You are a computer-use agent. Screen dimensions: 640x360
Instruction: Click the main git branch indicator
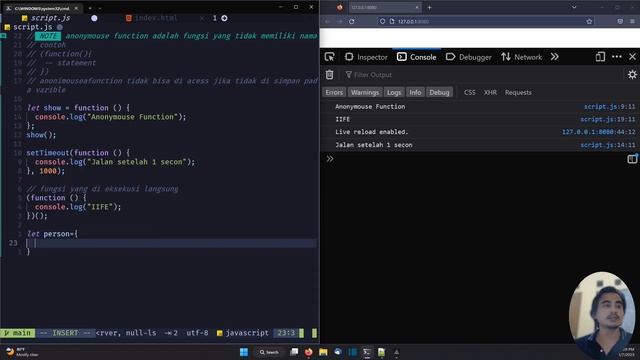18,333
